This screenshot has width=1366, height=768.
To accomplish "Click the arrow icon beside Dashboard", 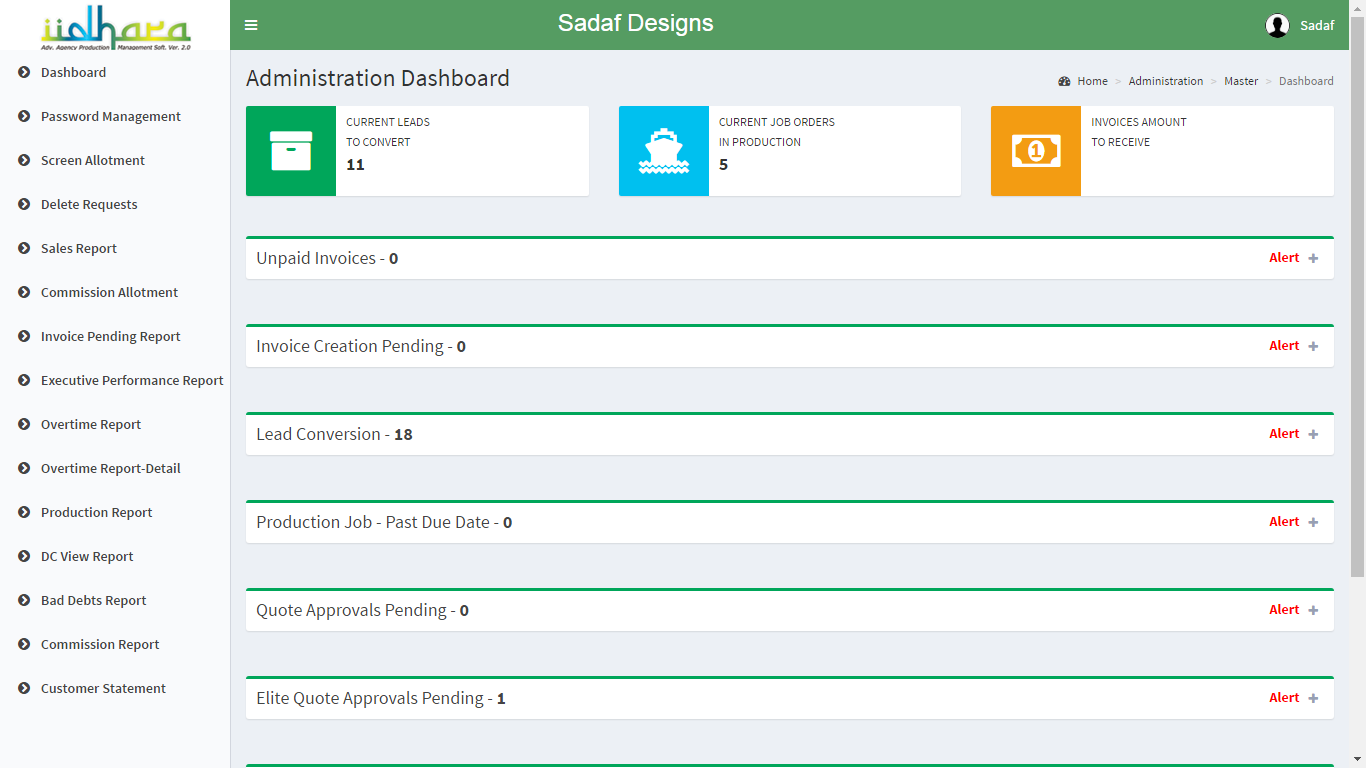I will click(24, 72).
